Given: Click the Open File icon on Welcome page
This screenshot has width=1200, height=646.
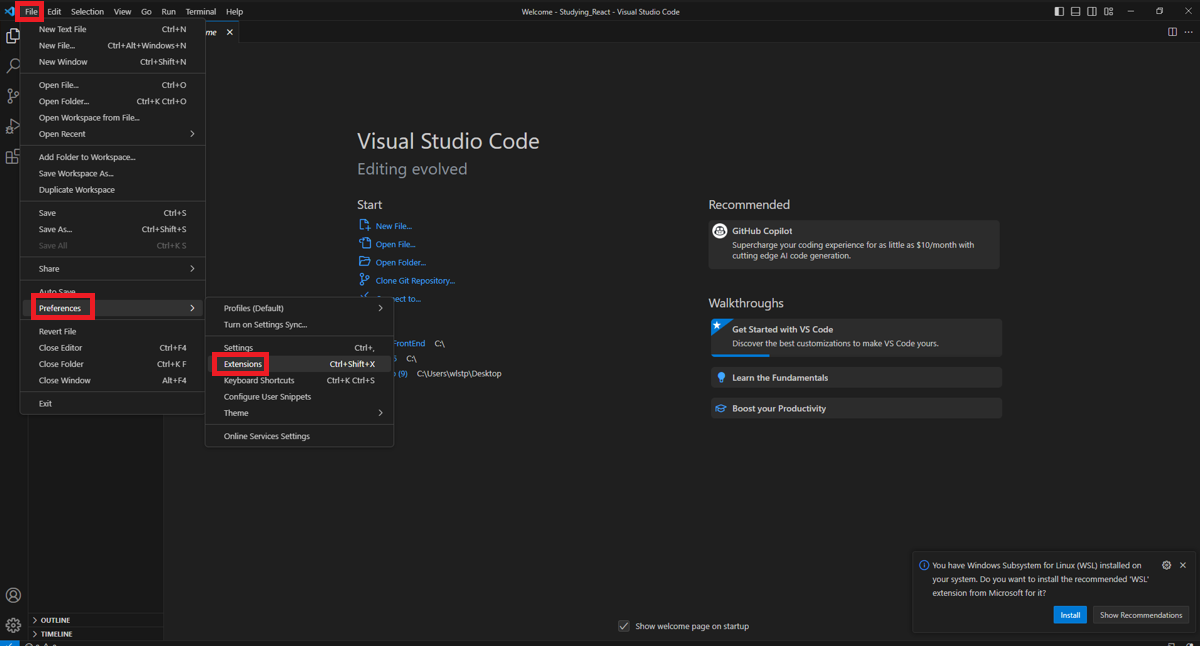Looking at the screenshot, I should [365, 243].
